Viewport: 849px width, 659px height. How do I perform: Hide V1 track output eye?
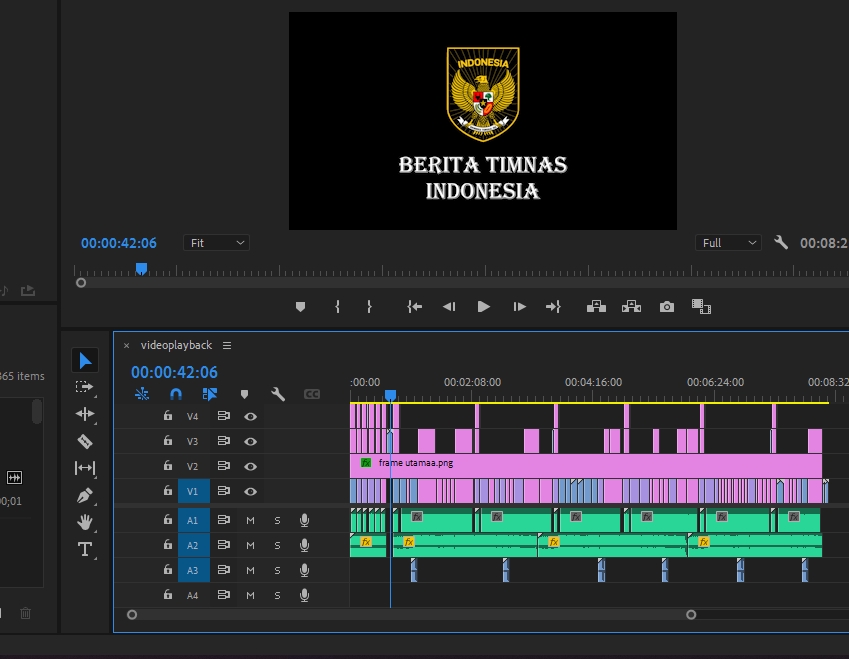[250, 491]
